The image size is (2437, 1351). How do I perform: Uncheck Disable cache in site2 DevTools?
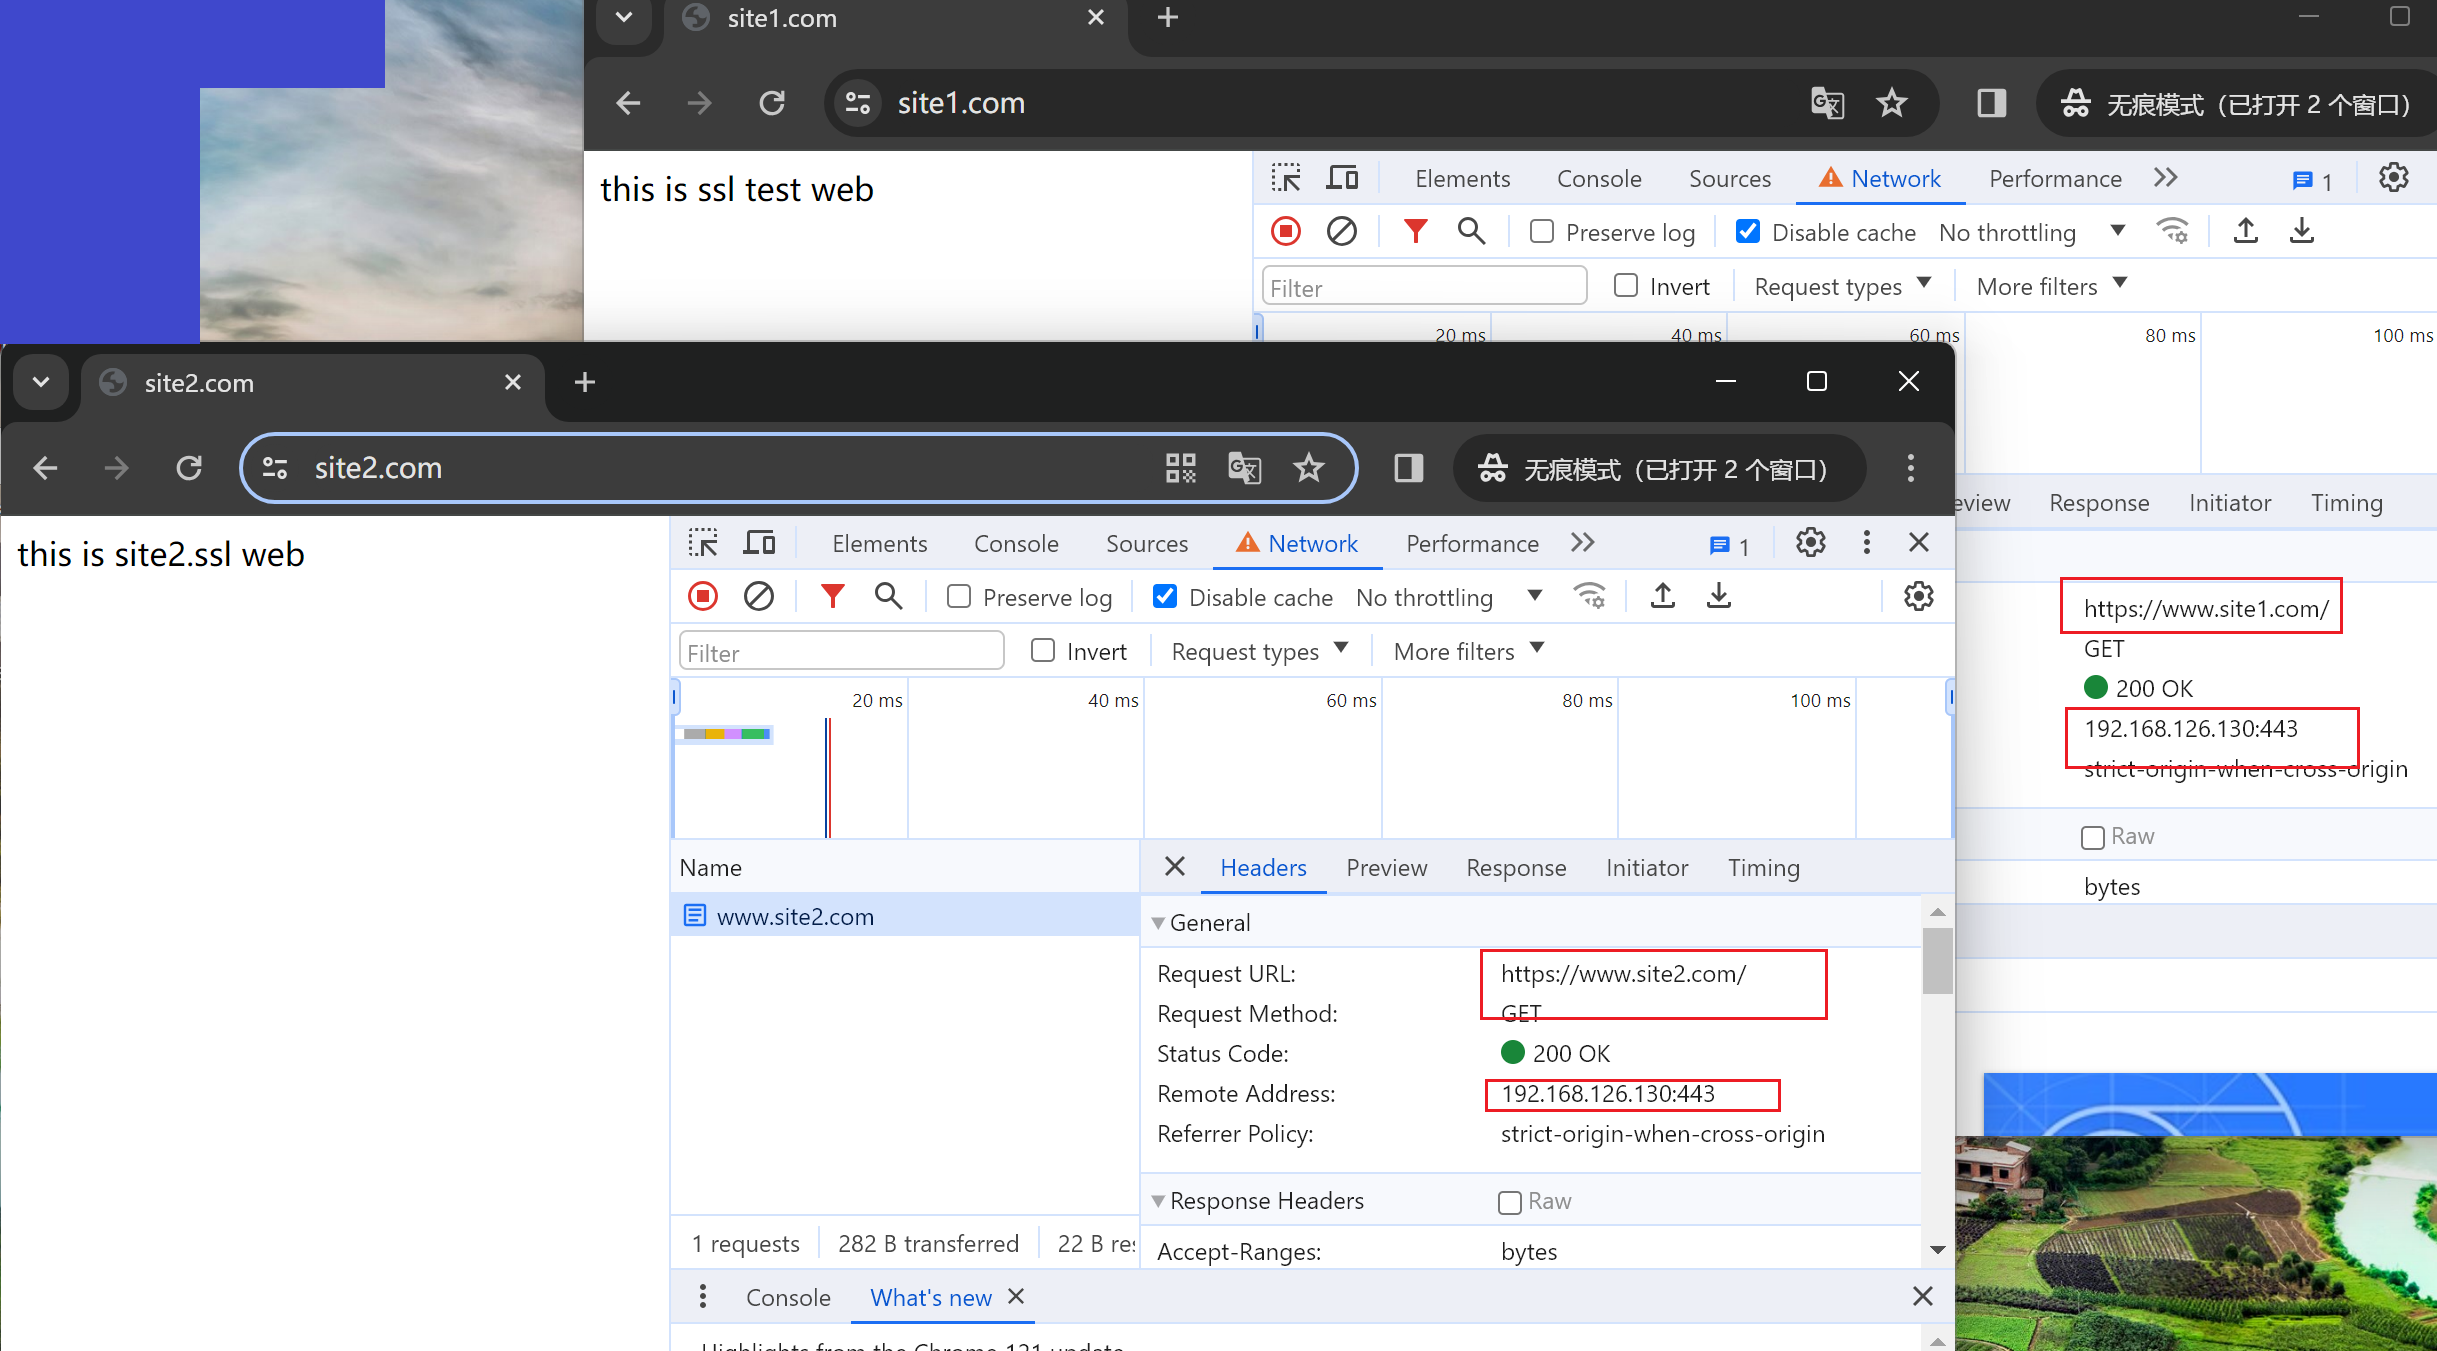[x=1165, y=597]
